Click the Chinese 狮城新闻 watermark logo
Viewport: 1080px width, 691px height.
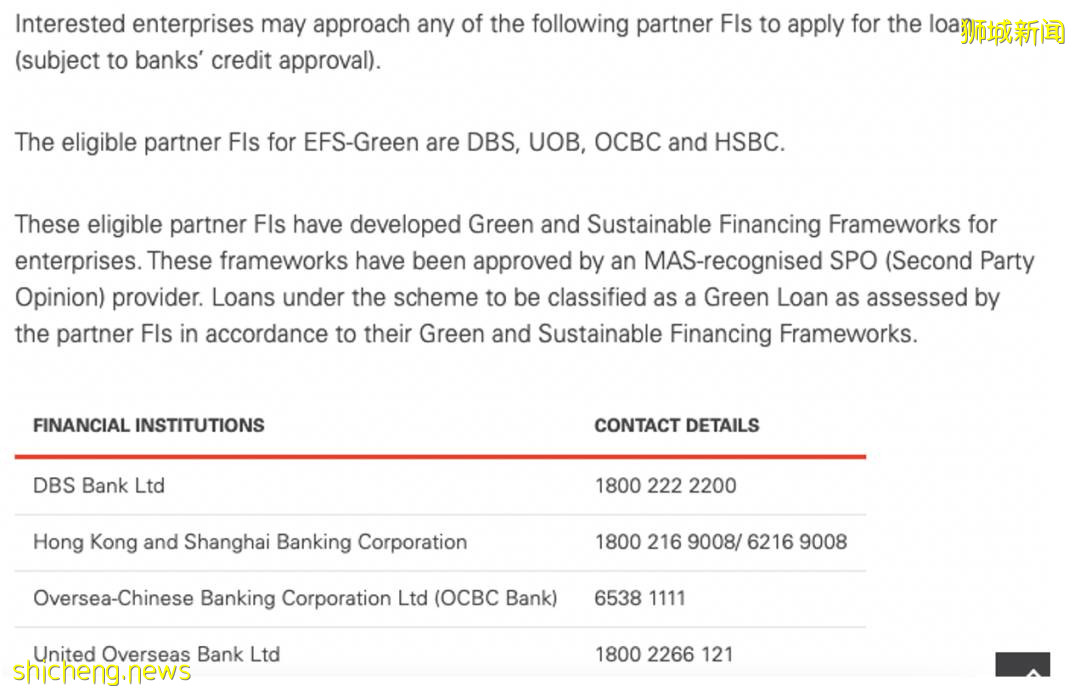(x=1013, y=32)
